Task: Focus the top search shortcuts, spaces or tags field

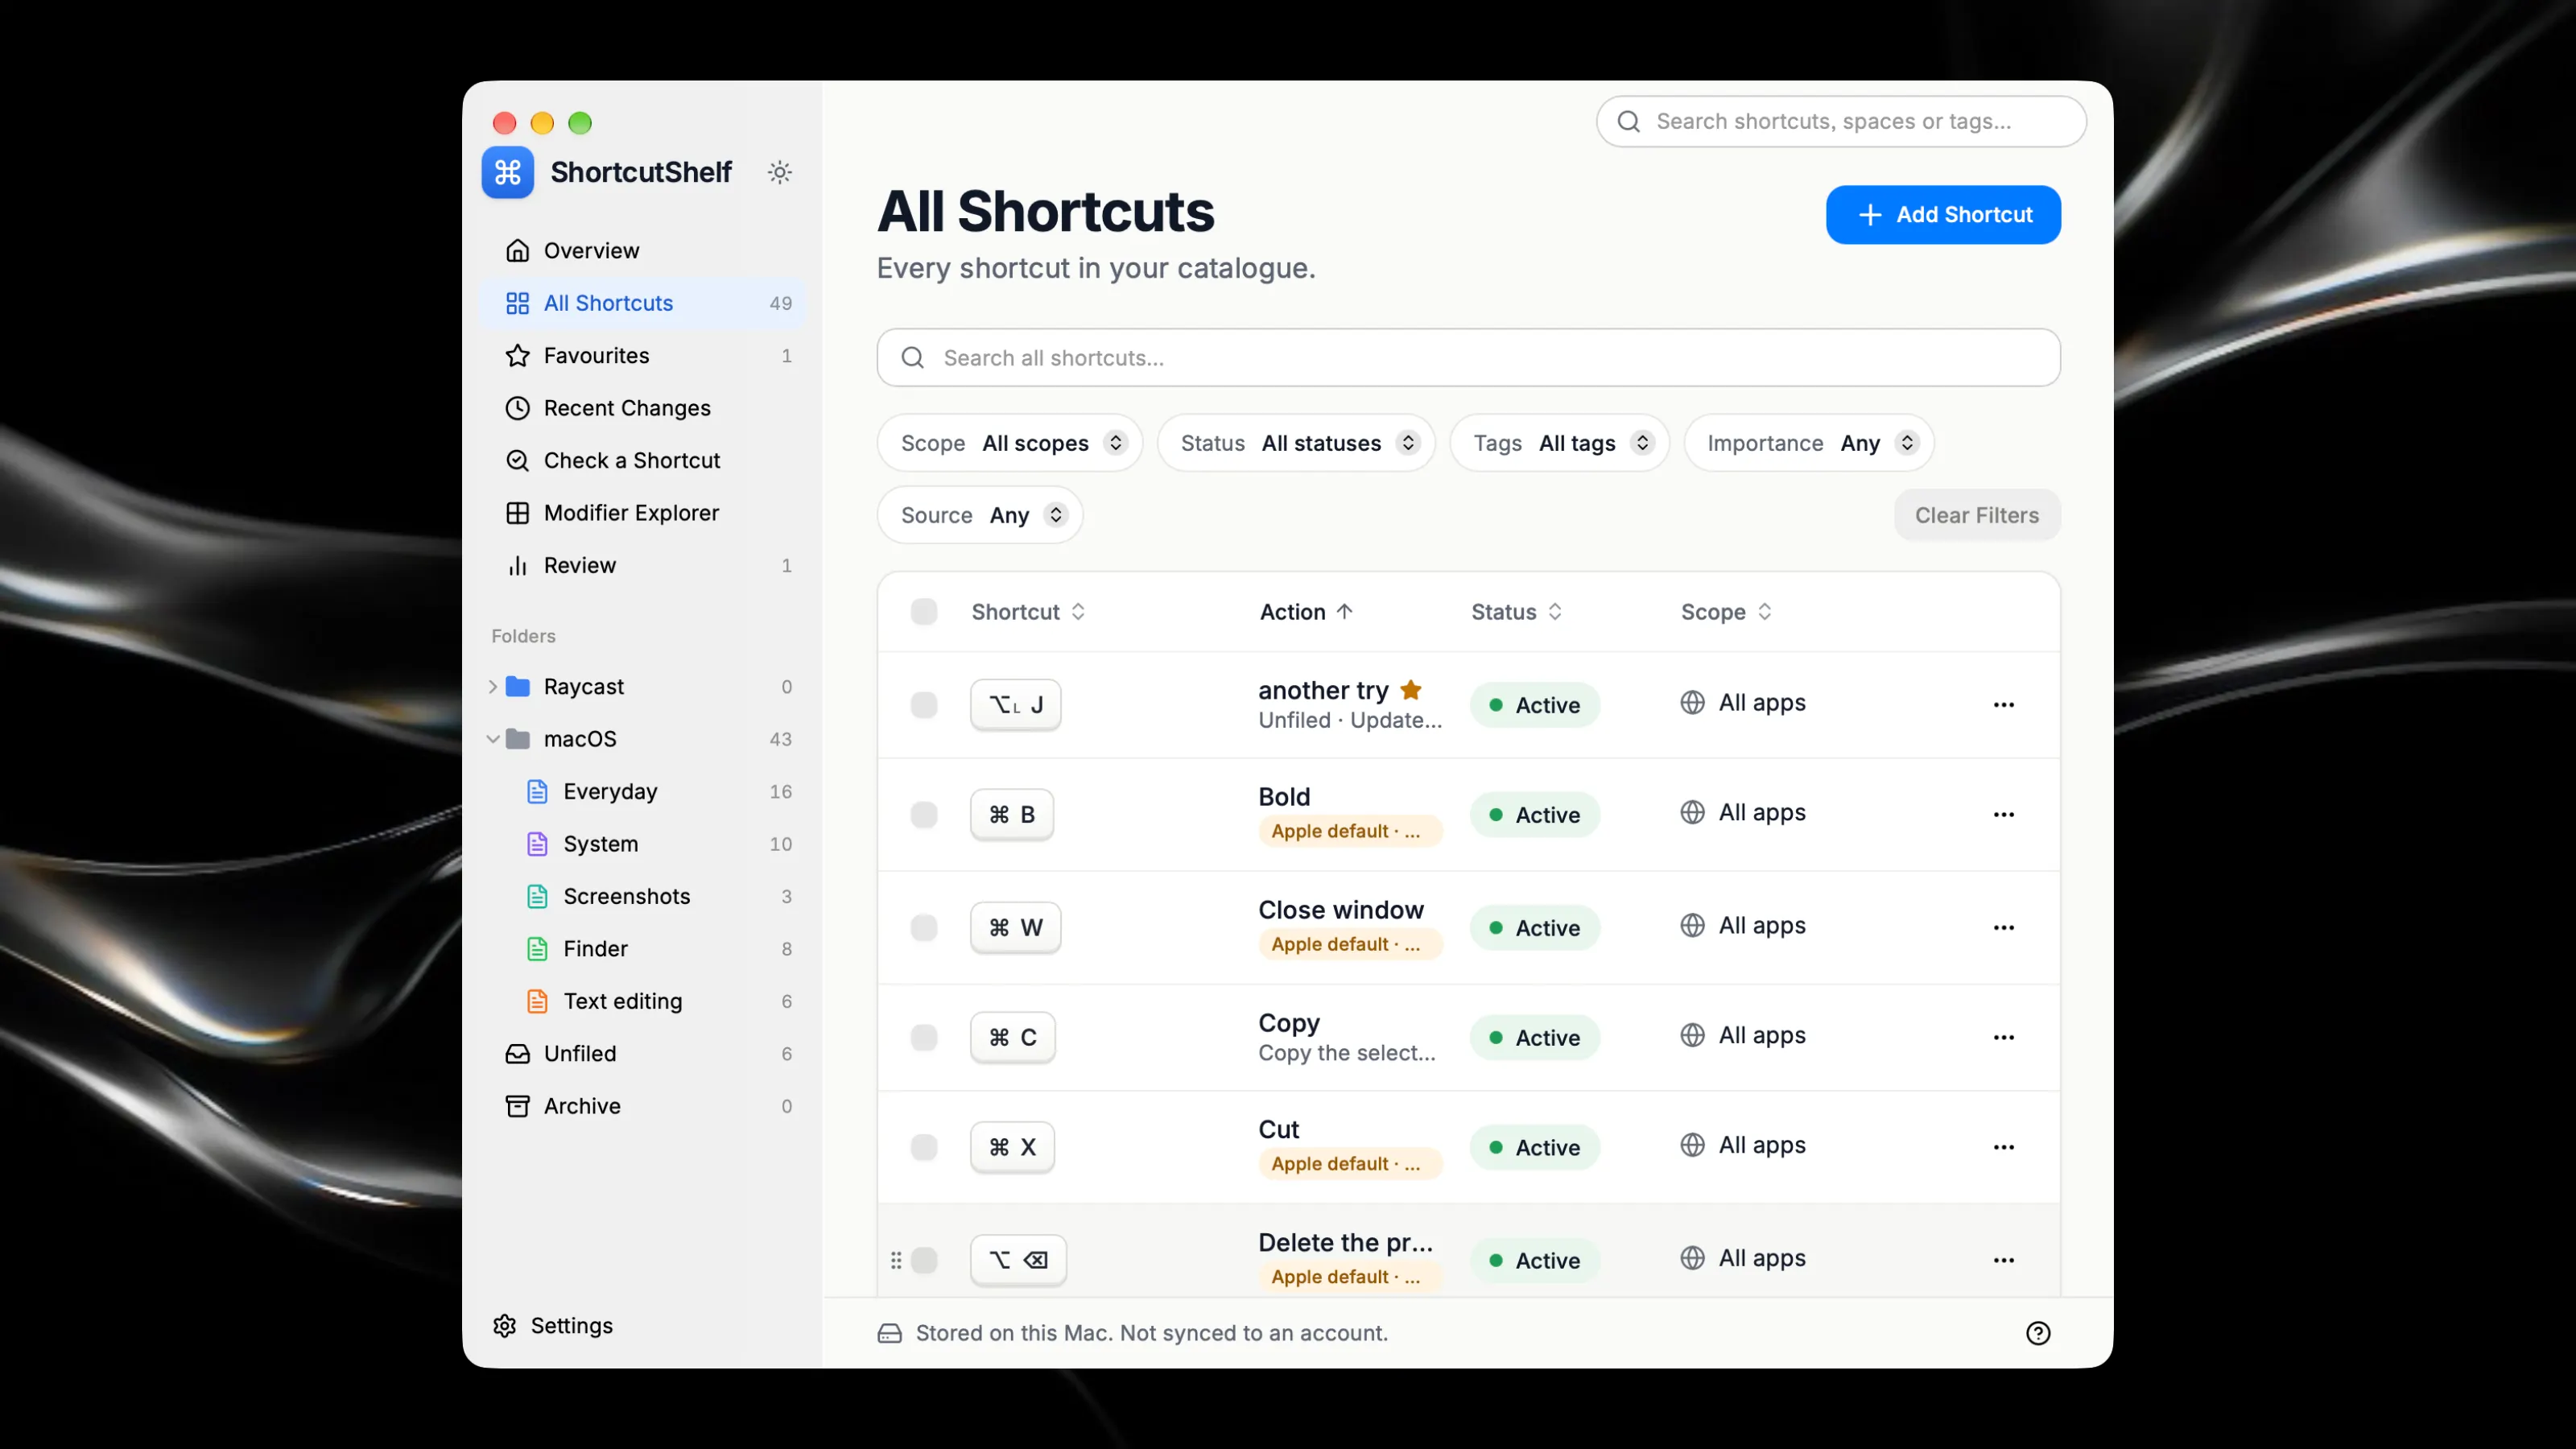Action: (x=1840, y=121)
